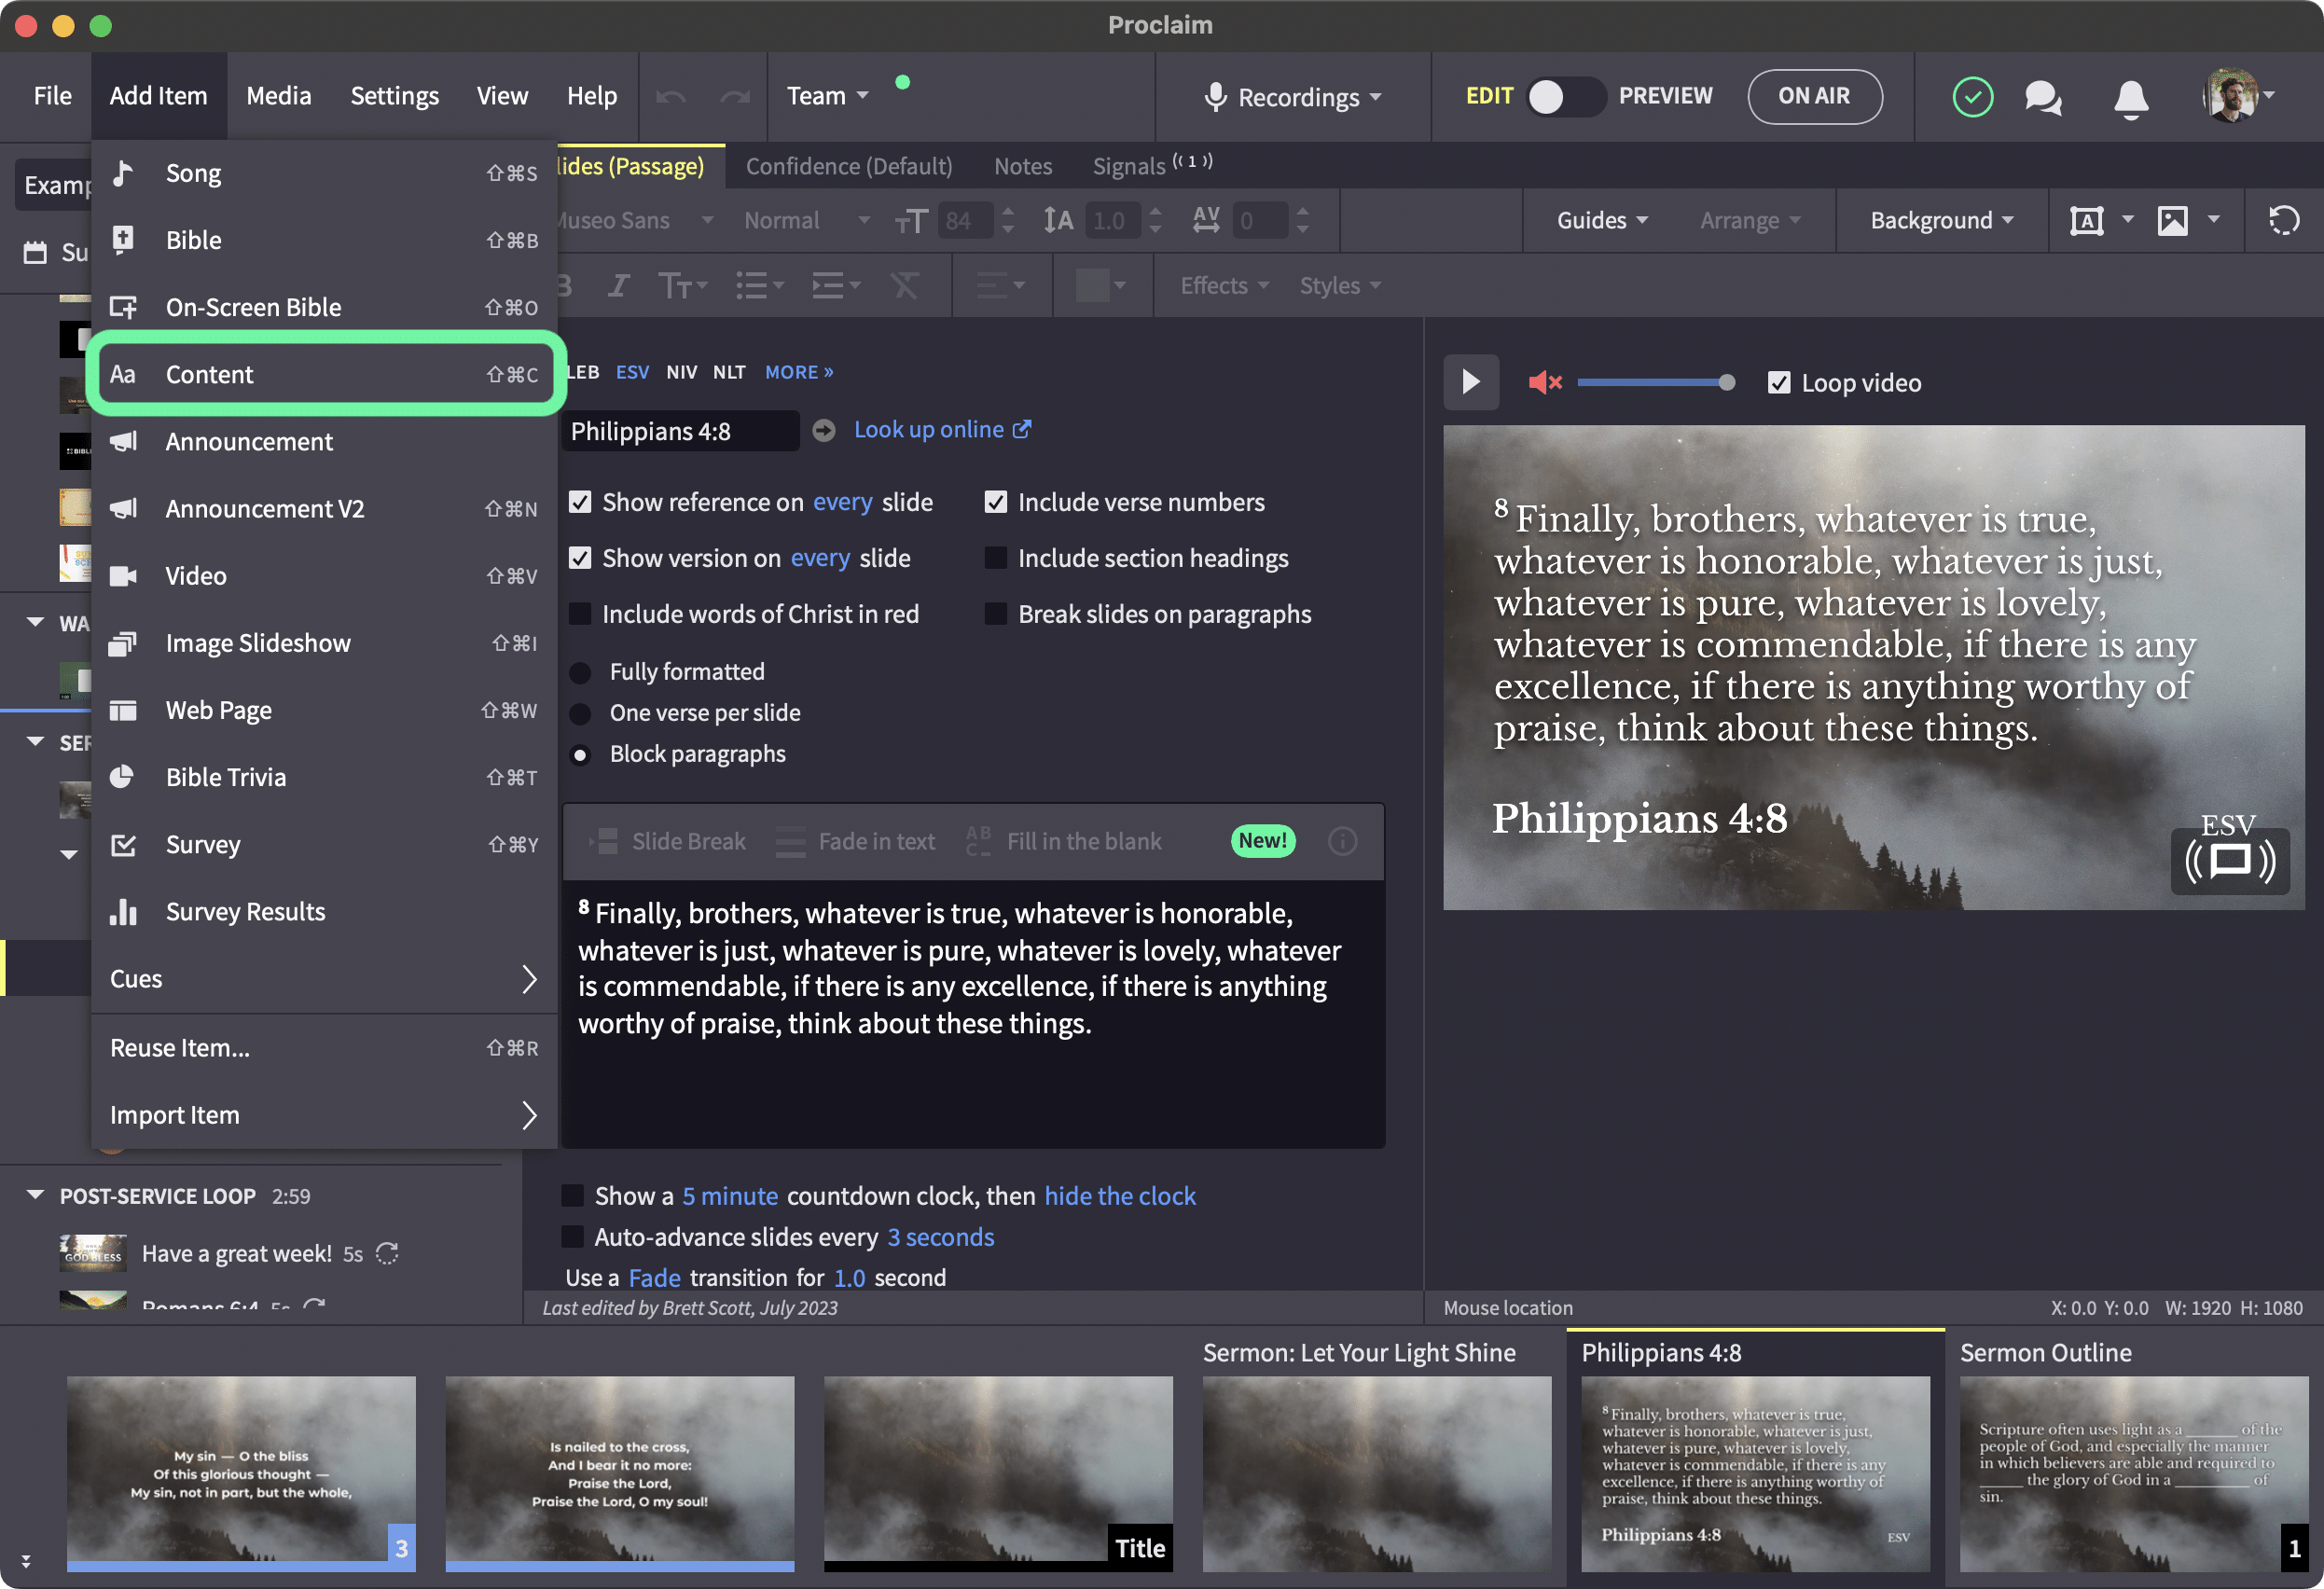Click the Video menu camera icon

point(123,576)
